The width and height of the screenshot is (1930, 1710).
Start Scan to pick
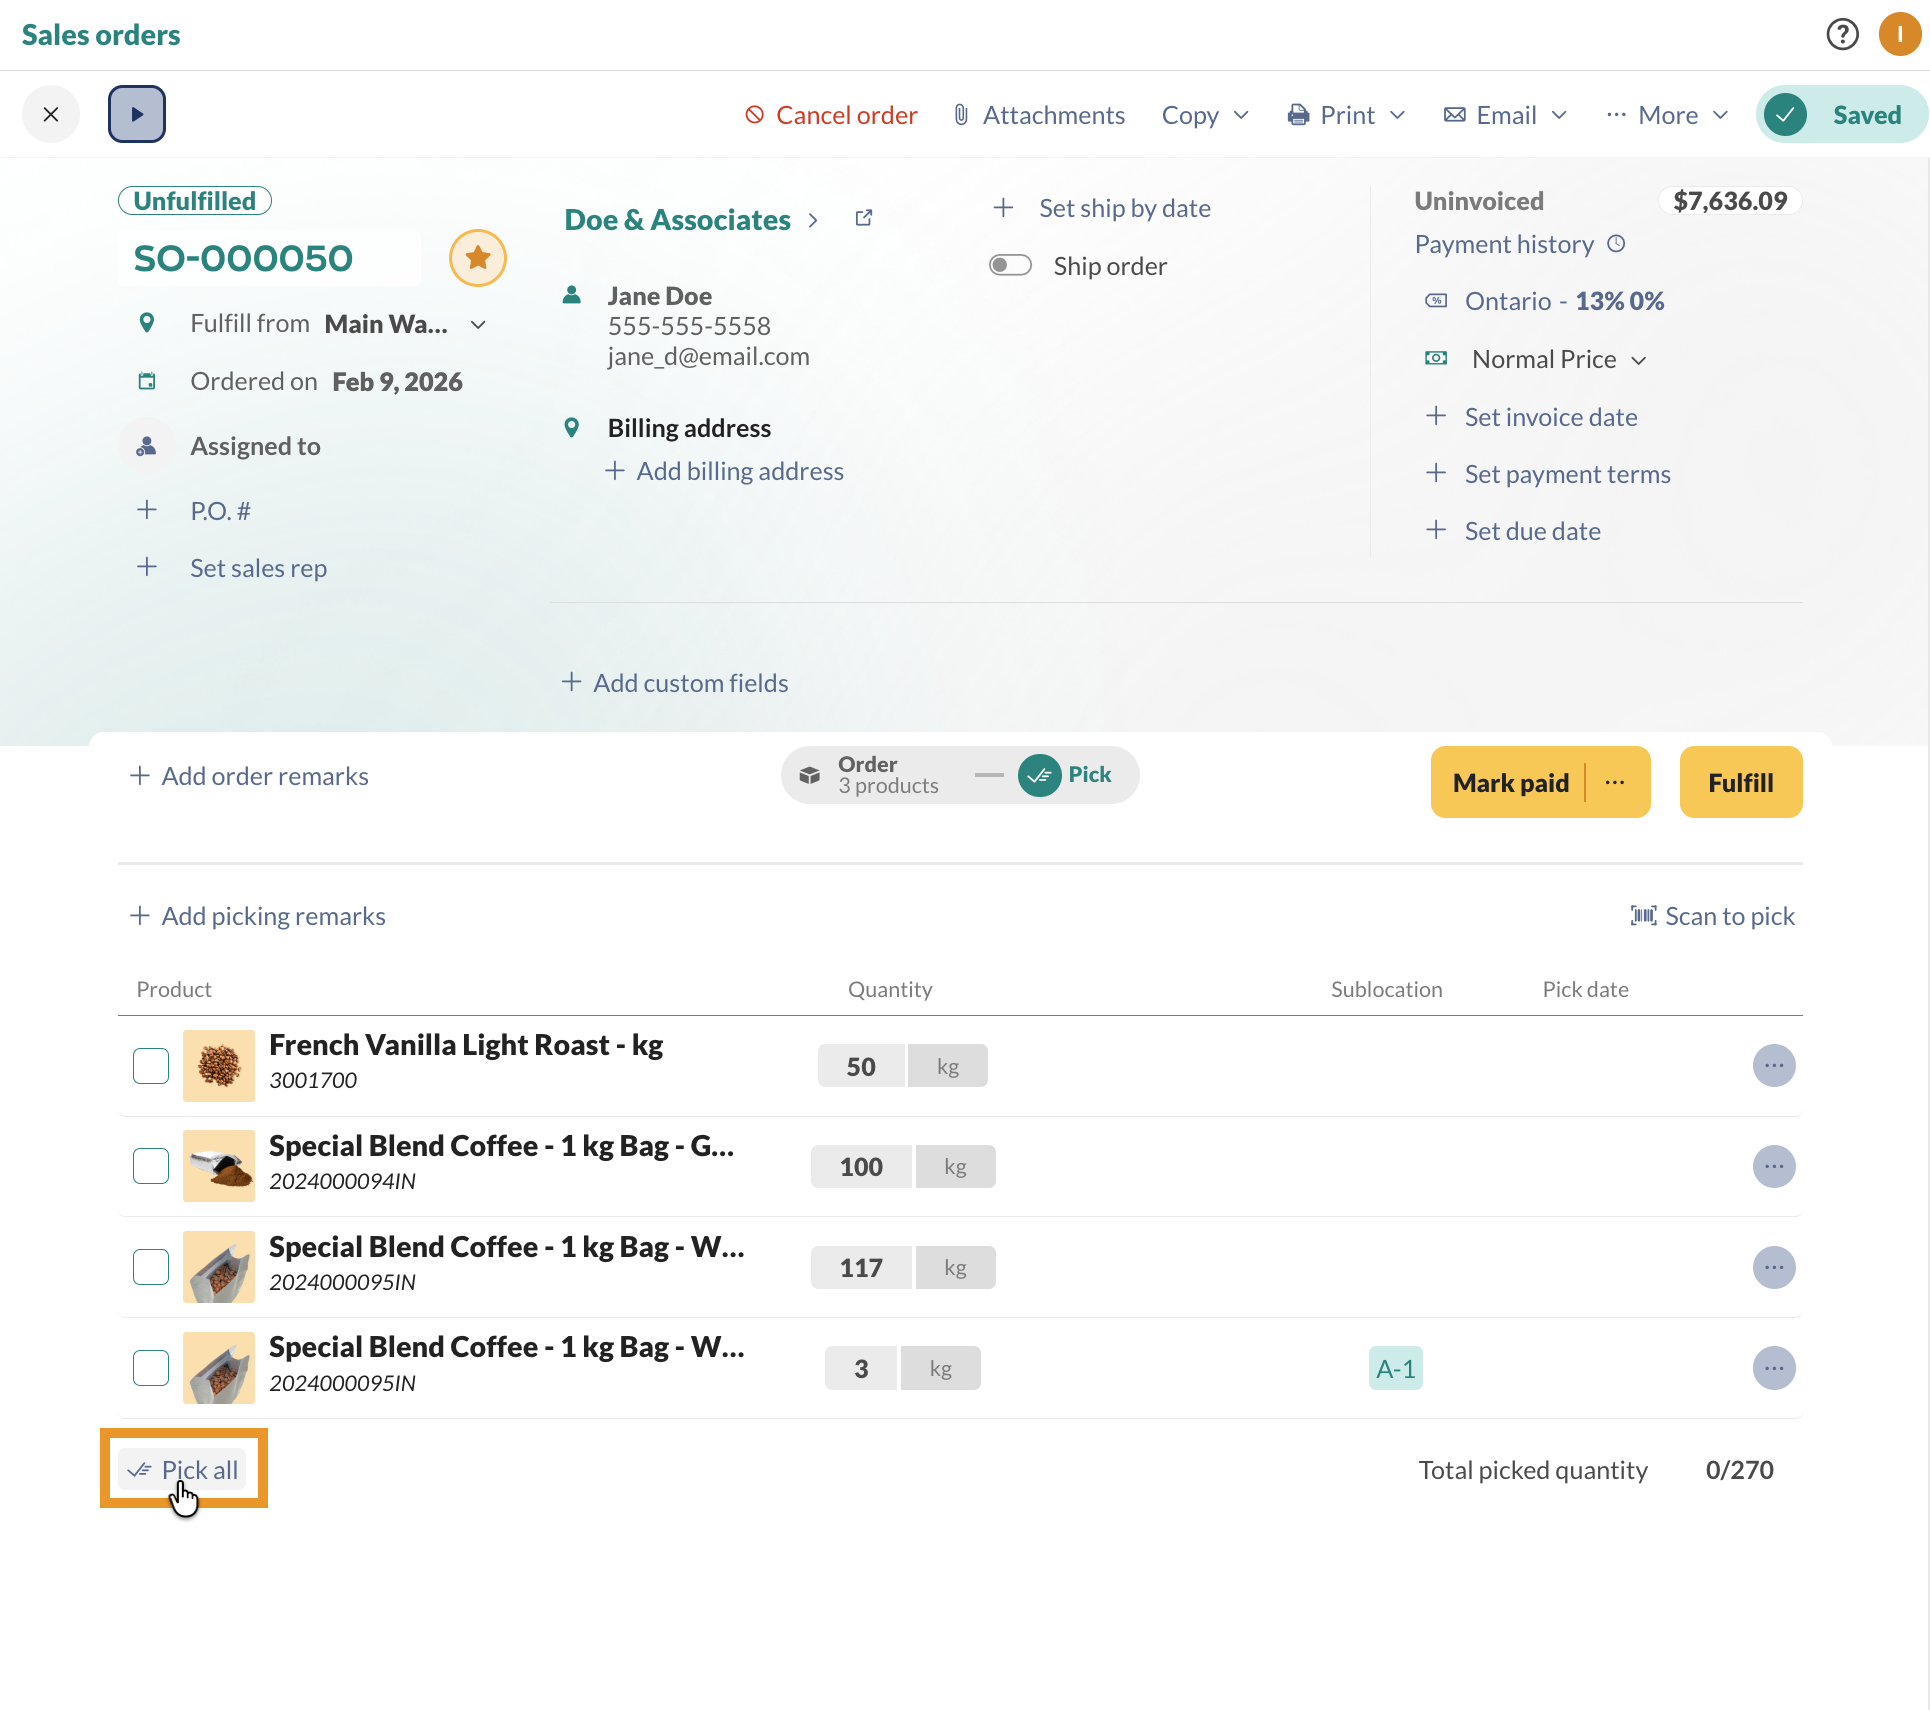[1712, 916]
